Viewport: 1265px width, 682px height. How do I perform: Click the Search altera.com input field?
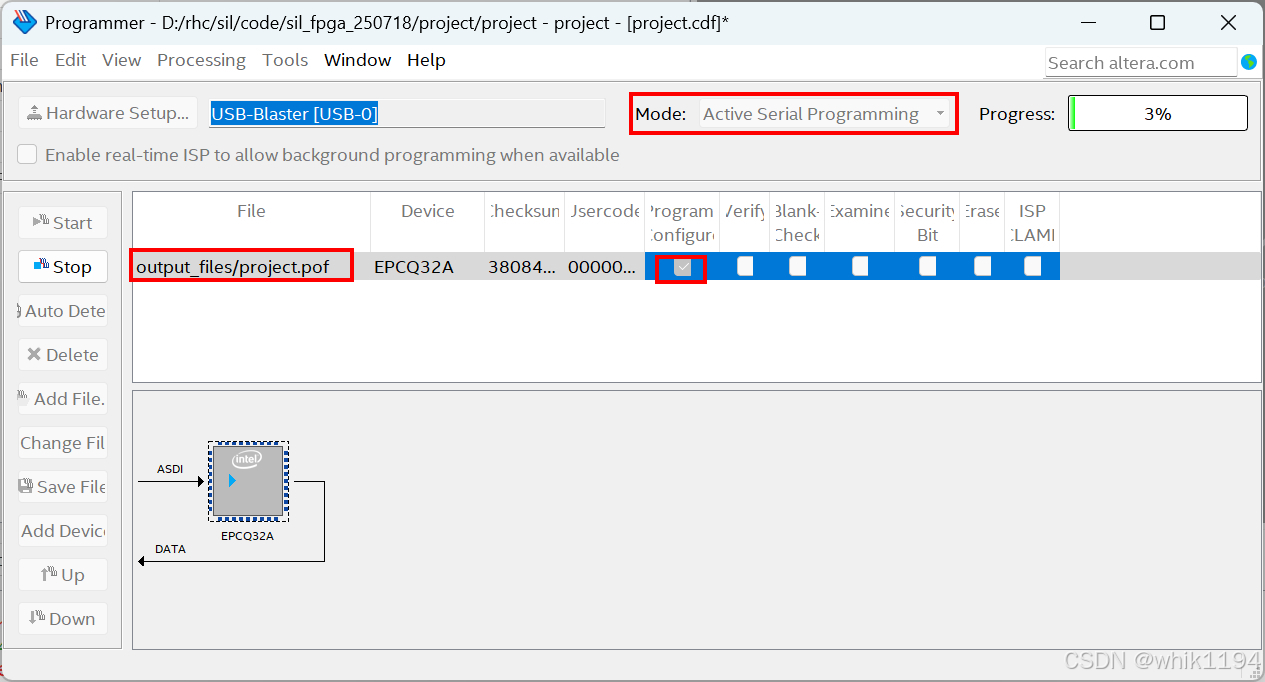tap(1141, 62)
